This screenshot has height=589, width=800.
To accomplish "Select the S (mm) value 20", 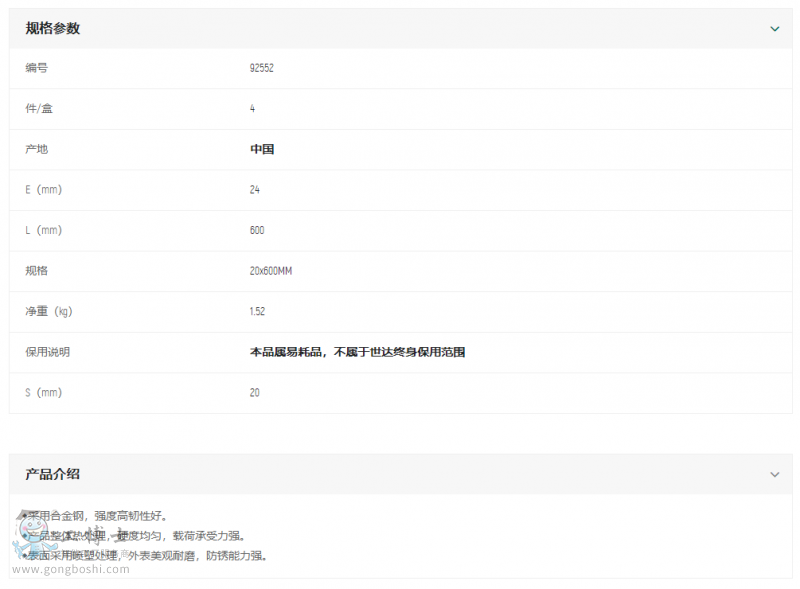I will [x=254, y=393].
